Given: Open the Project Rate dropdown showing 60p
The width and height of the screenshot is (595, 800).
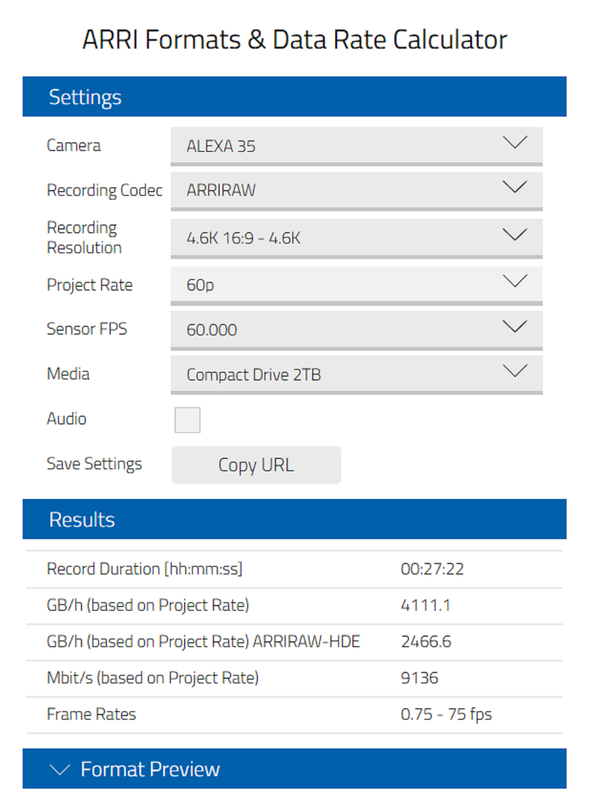Looking at the screenshot, I should 356,285.
